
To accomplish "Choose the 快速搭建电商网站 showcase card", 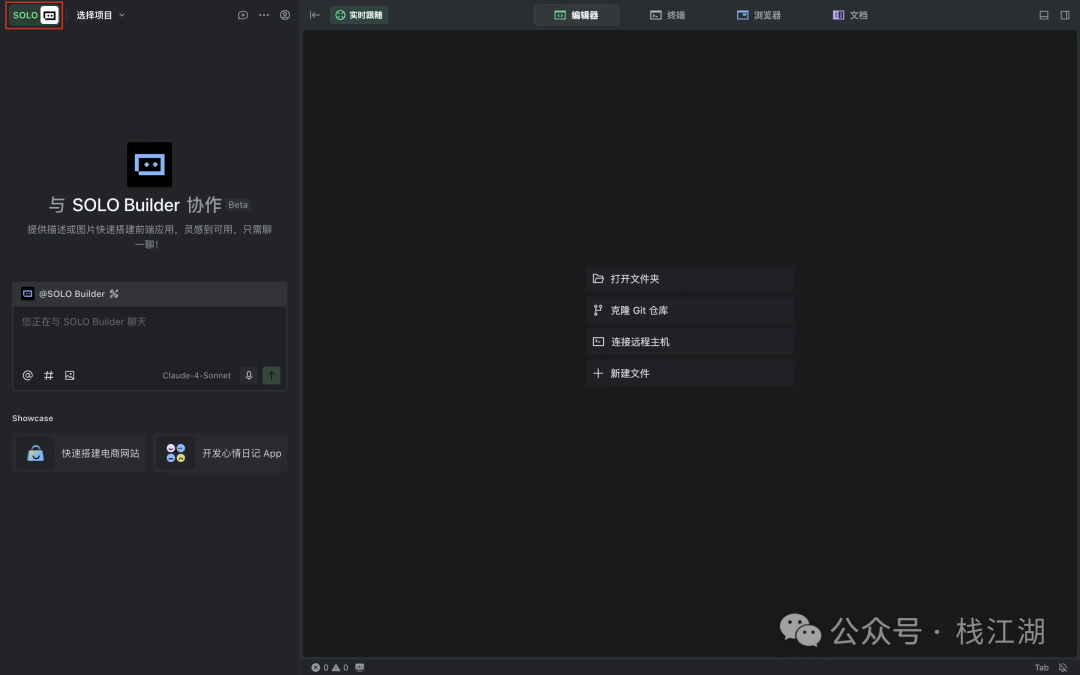I will pyautogui.click(x=80, y=453).
